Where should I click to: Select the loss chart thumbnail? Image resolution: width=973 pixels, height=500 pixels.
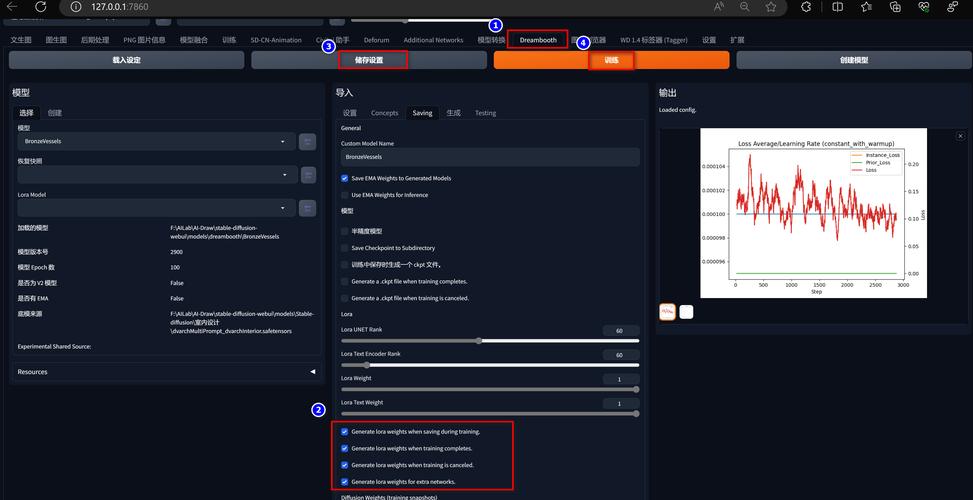coord(667,311)
